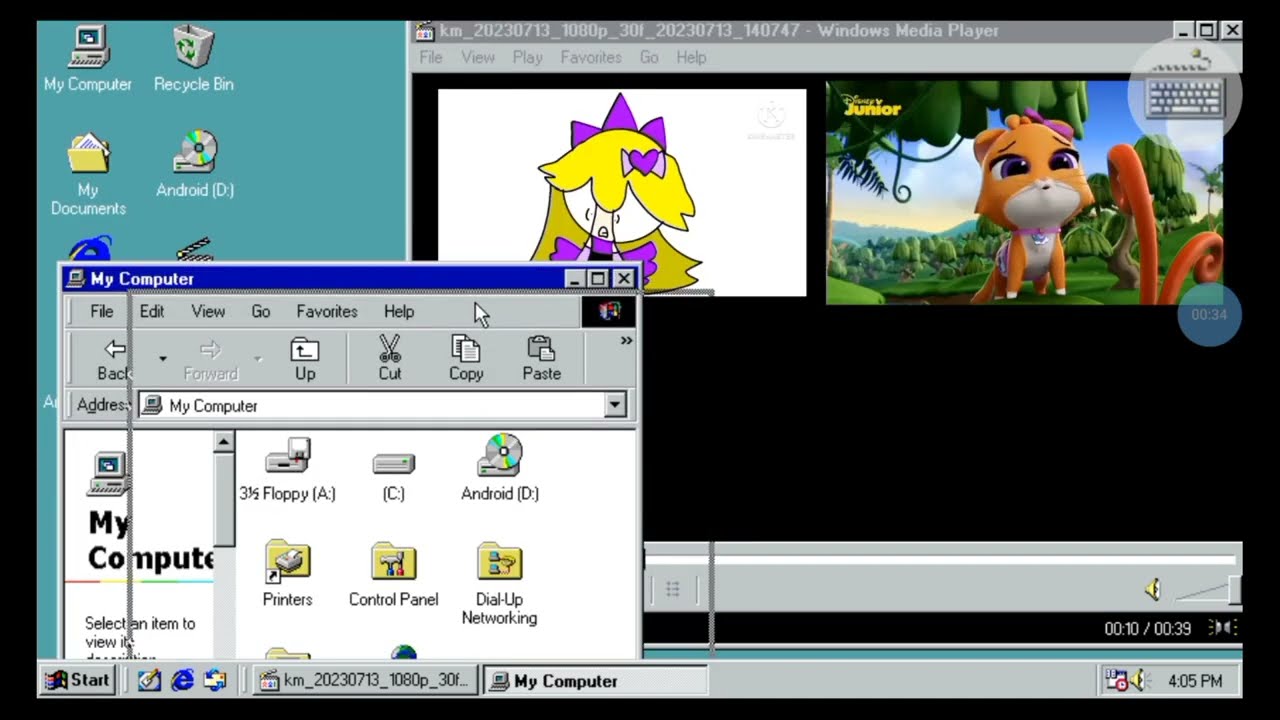Click the on-screen keyboard overlay icon
The height and width of the screenshot is (720, 1280).
[x=1185, y=93]
